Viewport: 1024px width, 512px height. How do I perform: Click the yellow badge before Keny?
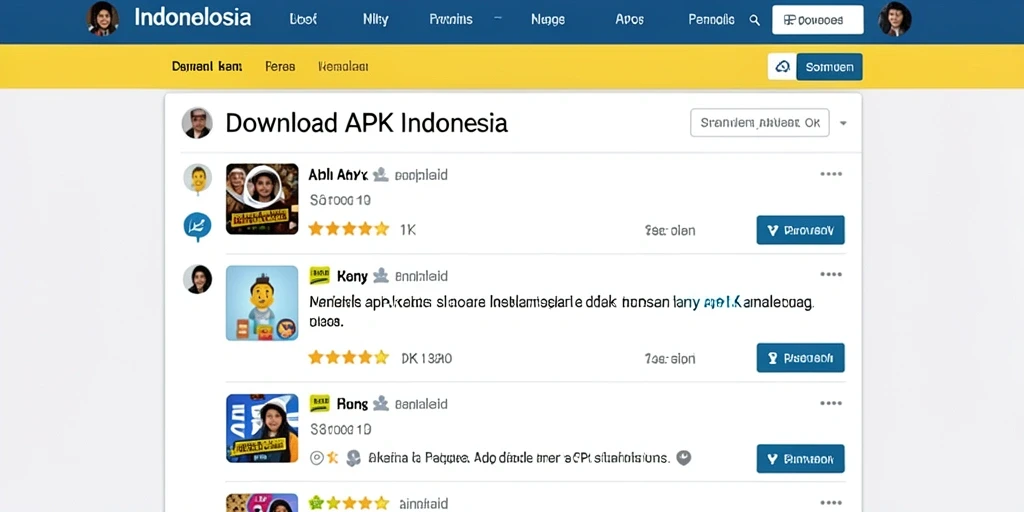click(319, 276)
